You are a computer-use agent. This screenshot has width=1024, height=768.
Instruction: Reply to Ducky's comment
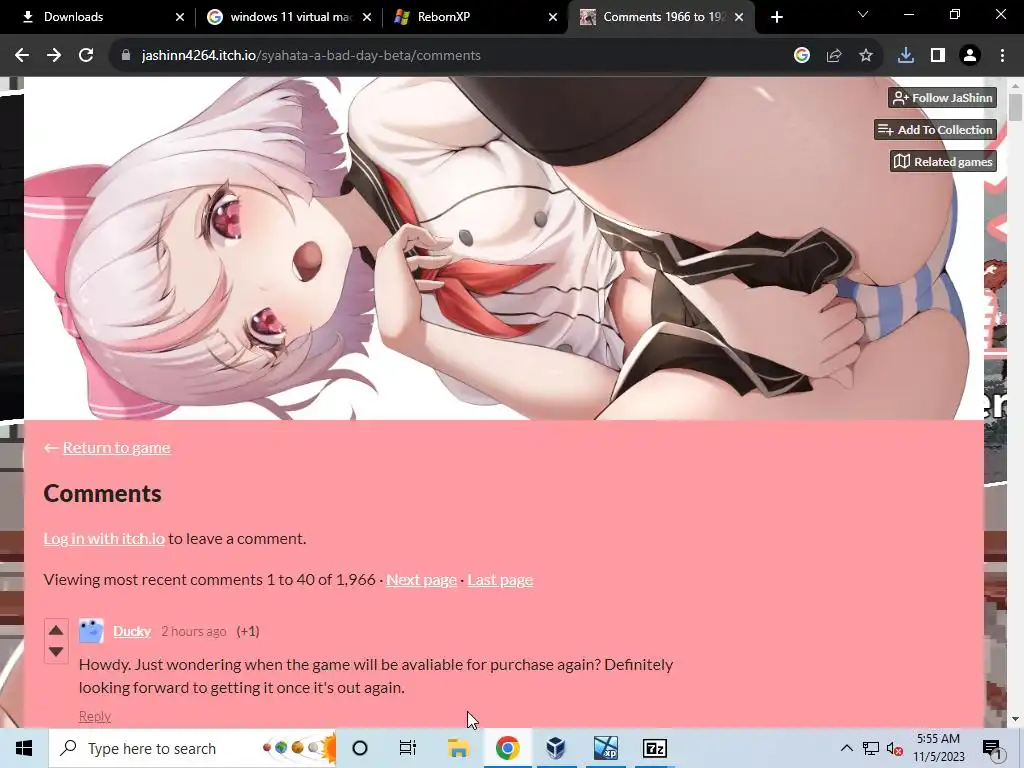pyautogui.click(x=95, y=716)
